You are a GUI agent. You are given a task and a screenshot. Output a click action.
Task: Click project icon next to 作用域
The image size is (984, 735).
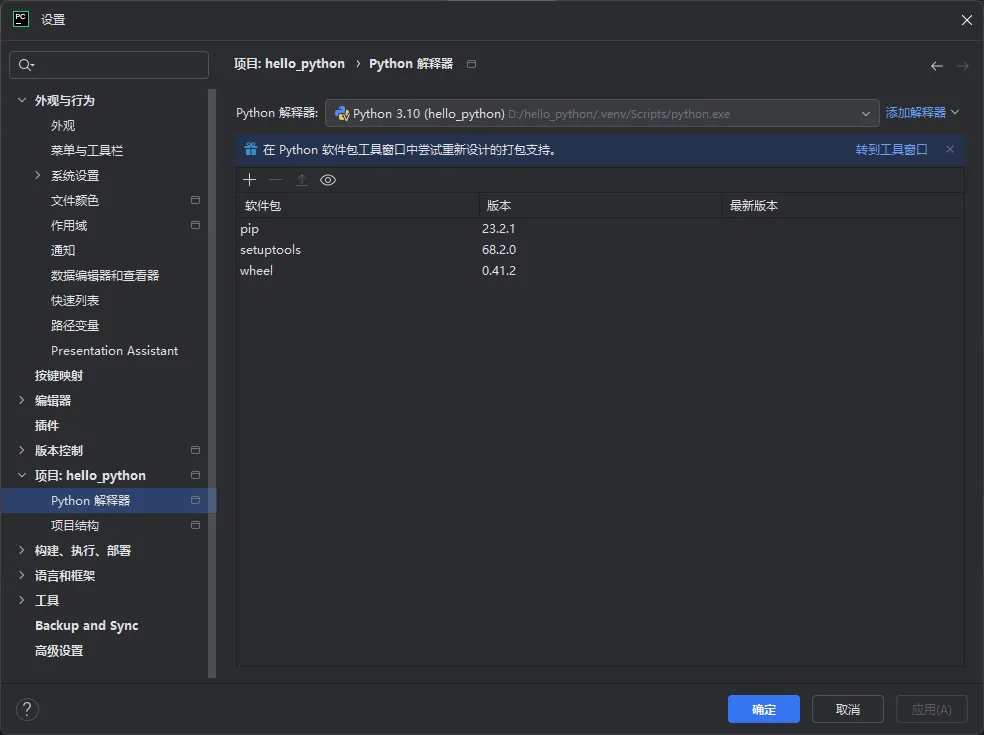(x=195, y=225)
